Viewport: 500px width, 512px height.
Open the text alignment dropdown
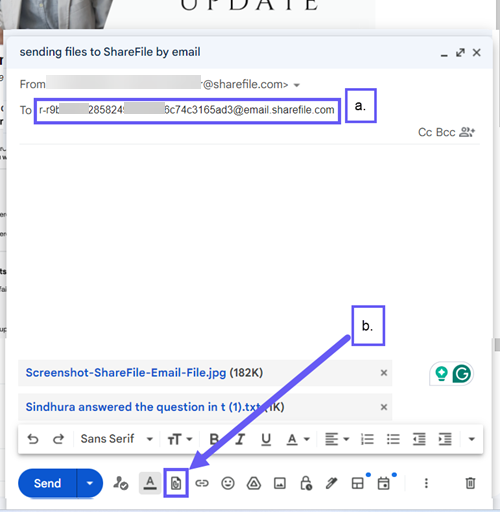pyautogui.click(x=337, y=439)
